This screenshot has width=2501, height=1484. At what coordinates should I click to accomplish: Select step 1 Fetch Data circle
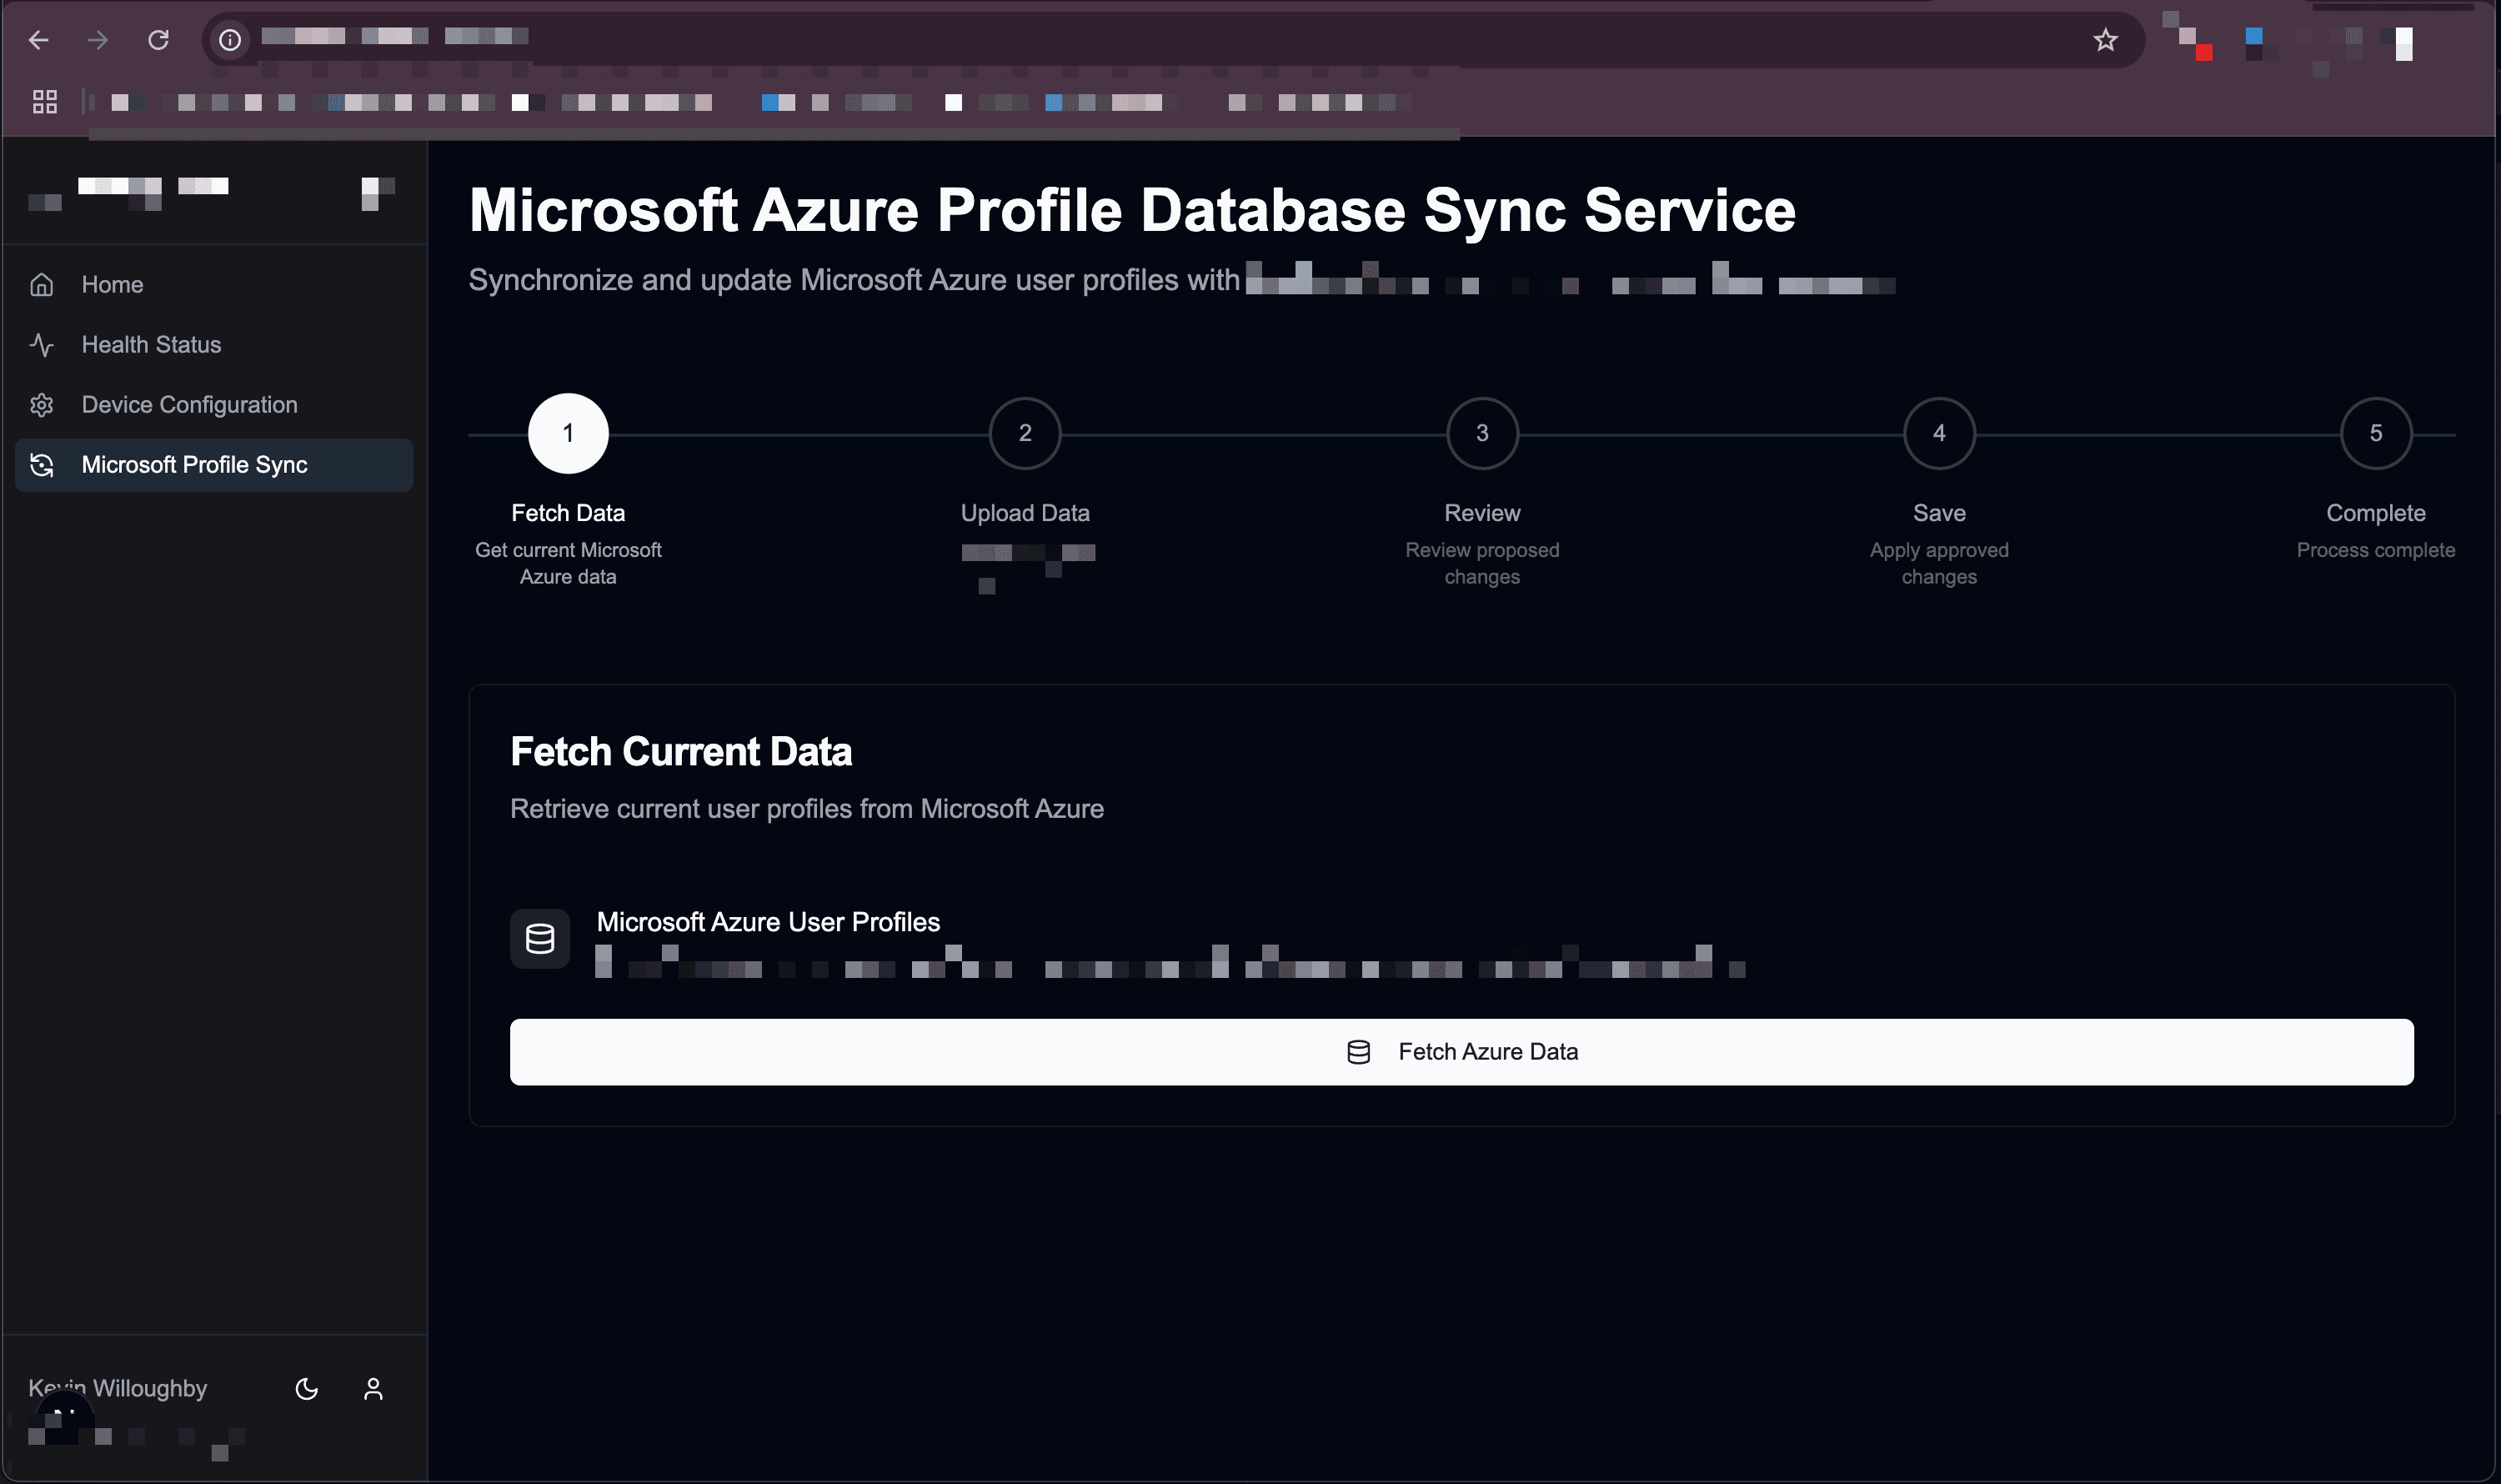[x=568, y=433]
